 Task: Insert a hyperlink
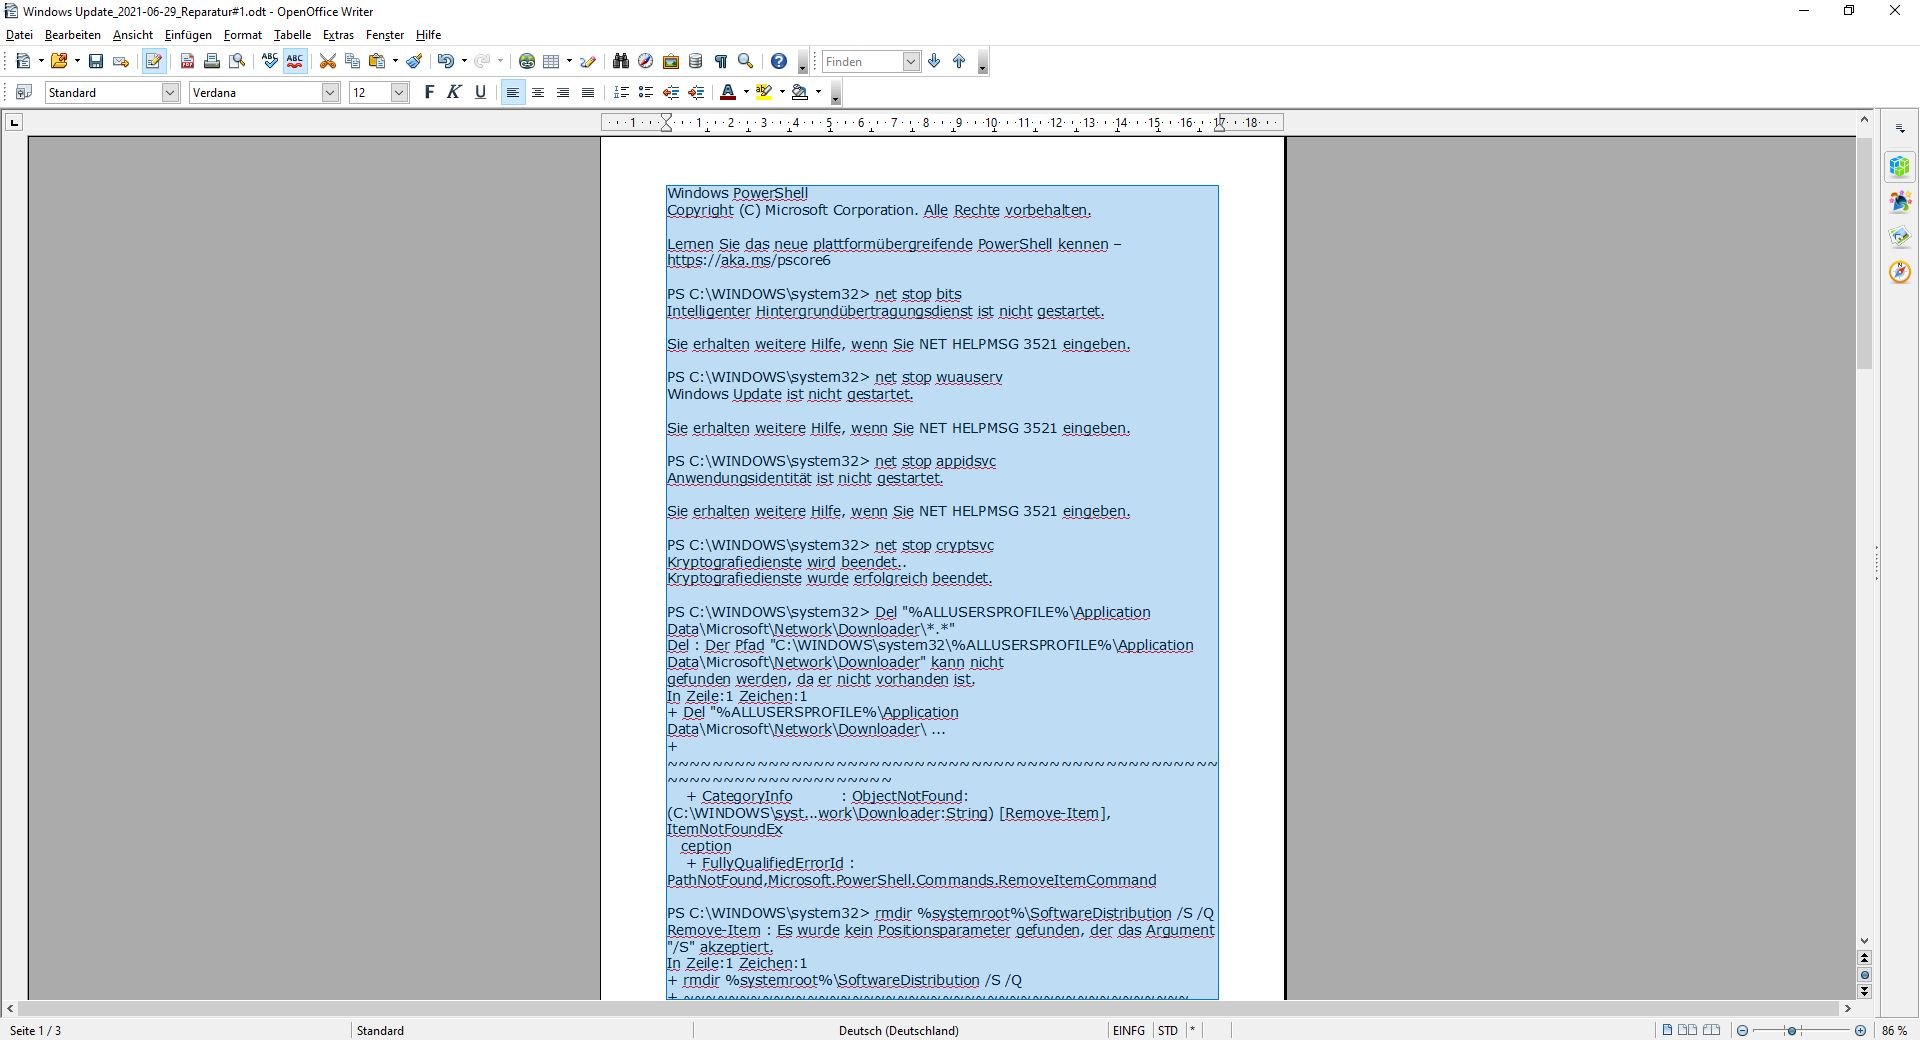click(527, 62)
